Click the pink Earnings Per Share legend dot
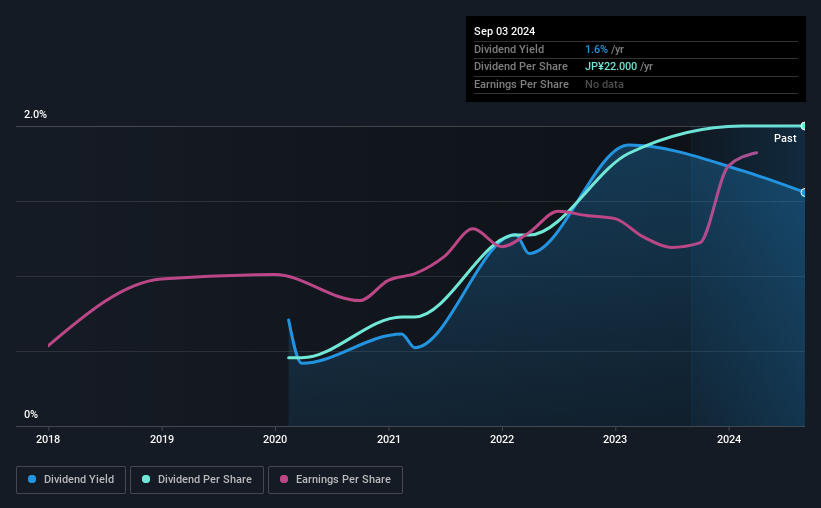Viewport: 821px width, 508px height. click(284, 480)
